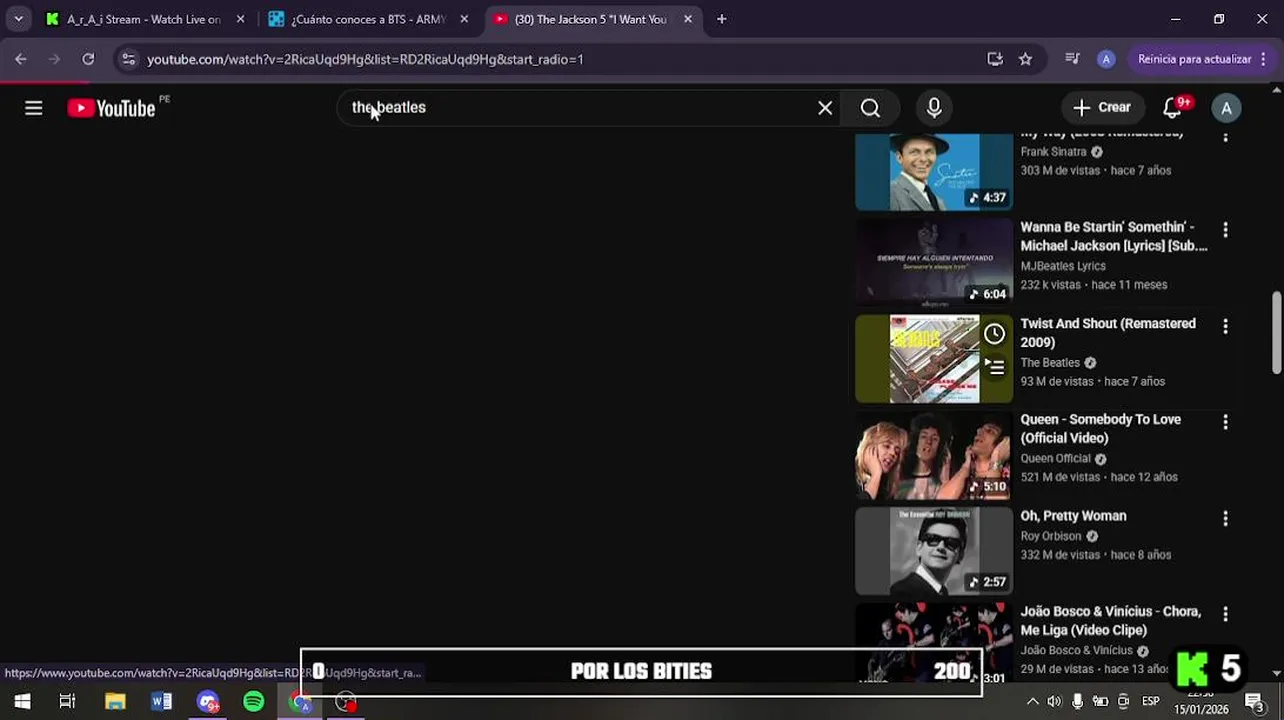Open the Roy Orbison video thumbnail
The height and width of the screenshot is (720, 1284).
934,551
